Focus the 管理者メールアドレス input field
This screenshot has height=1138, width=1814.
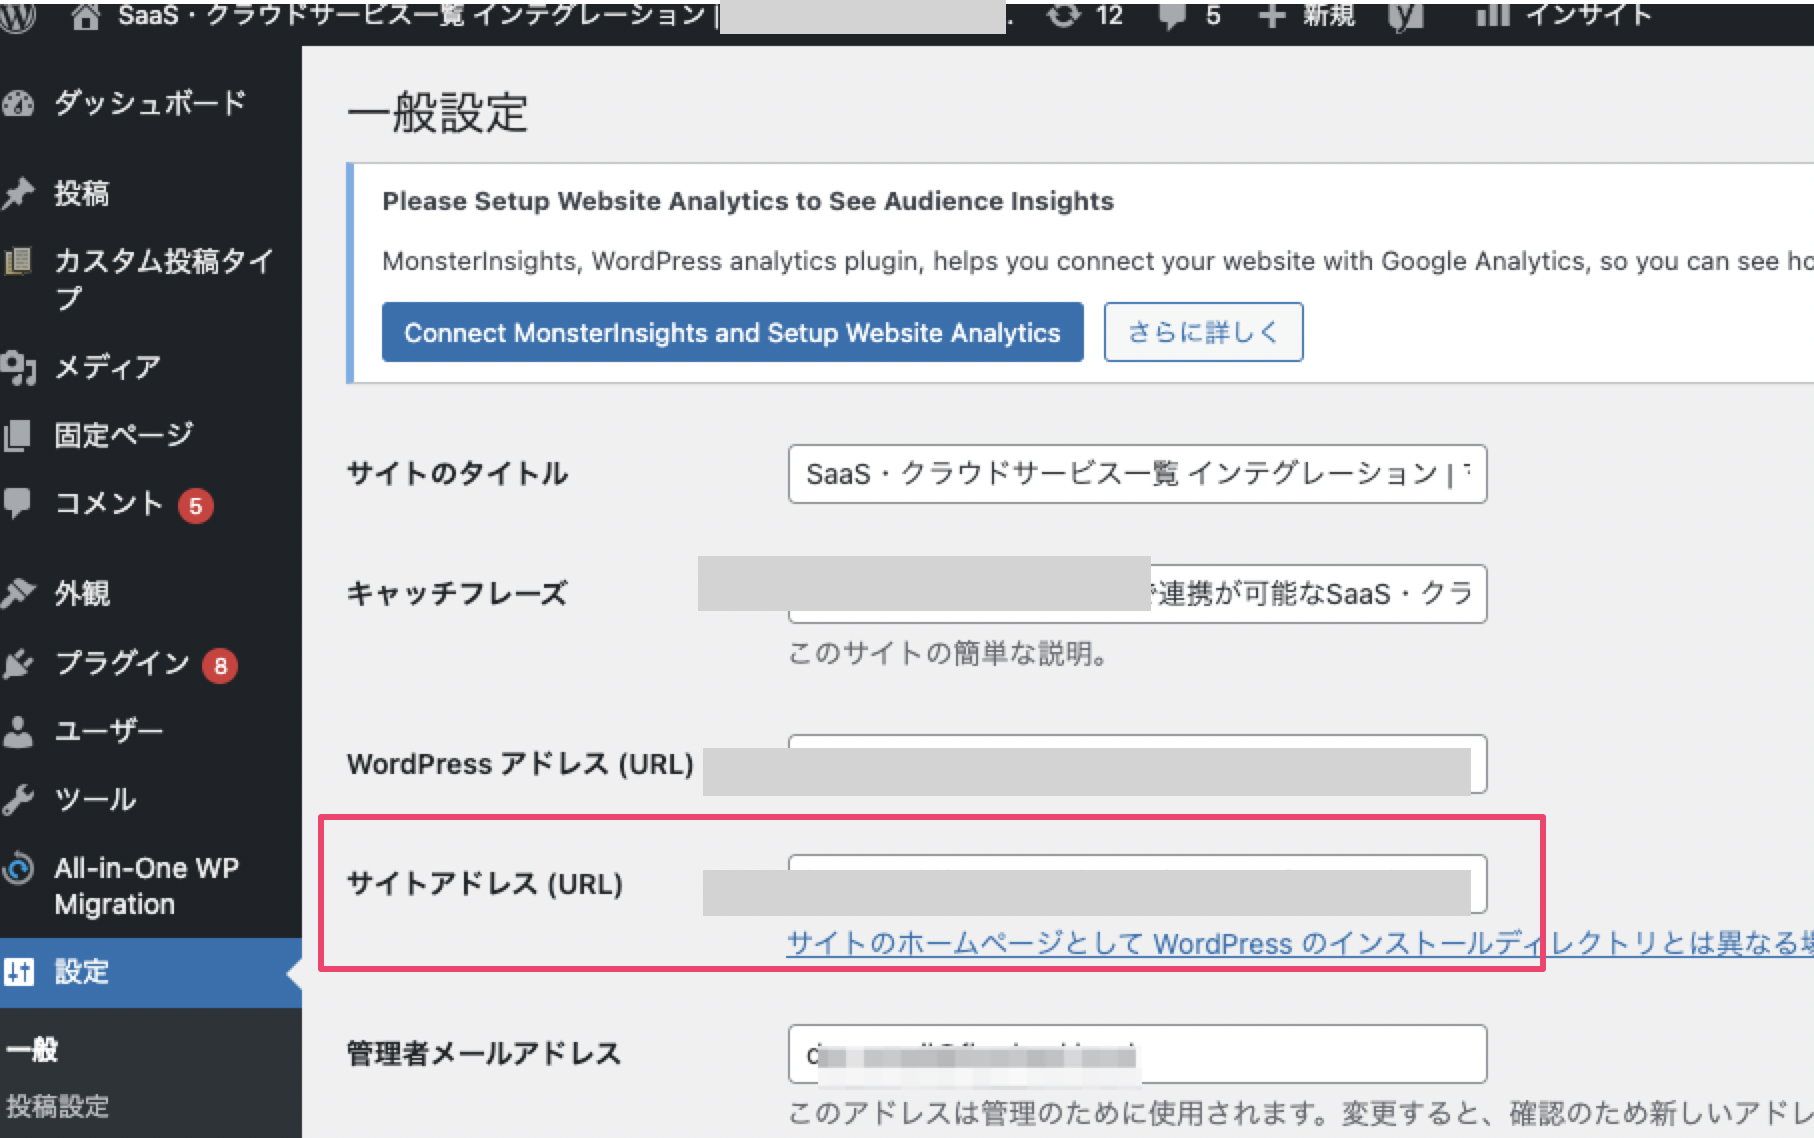[x=1137, y=1054]
